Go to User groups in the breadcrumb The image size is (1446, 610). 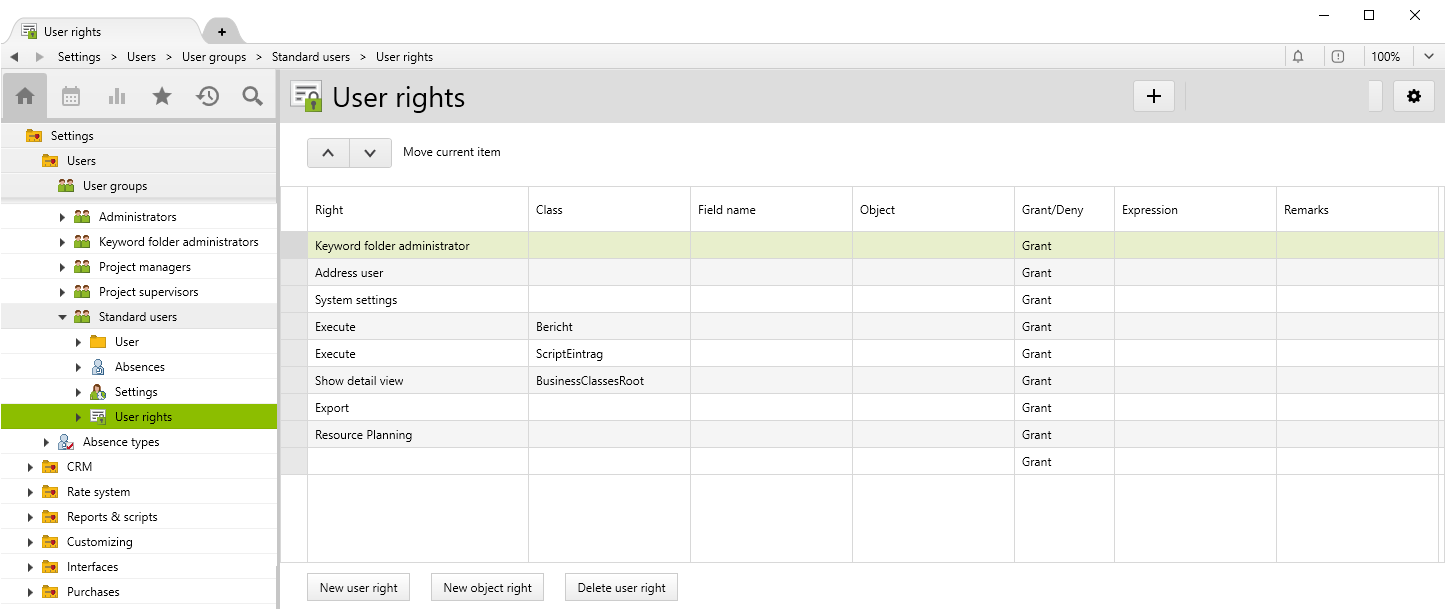click(x=213, y=57)
